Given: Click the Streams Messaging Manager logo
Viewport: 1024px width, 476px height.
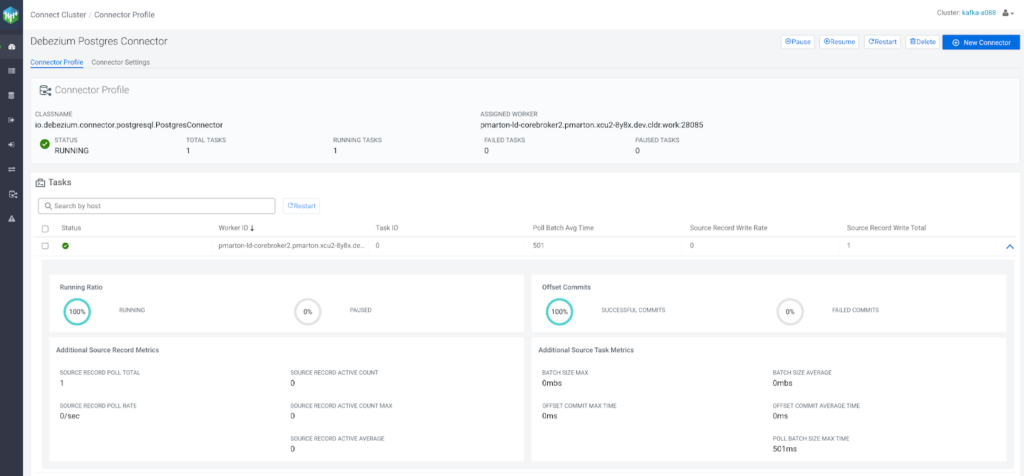Looking at the screenshot, I should coord(11,14).
